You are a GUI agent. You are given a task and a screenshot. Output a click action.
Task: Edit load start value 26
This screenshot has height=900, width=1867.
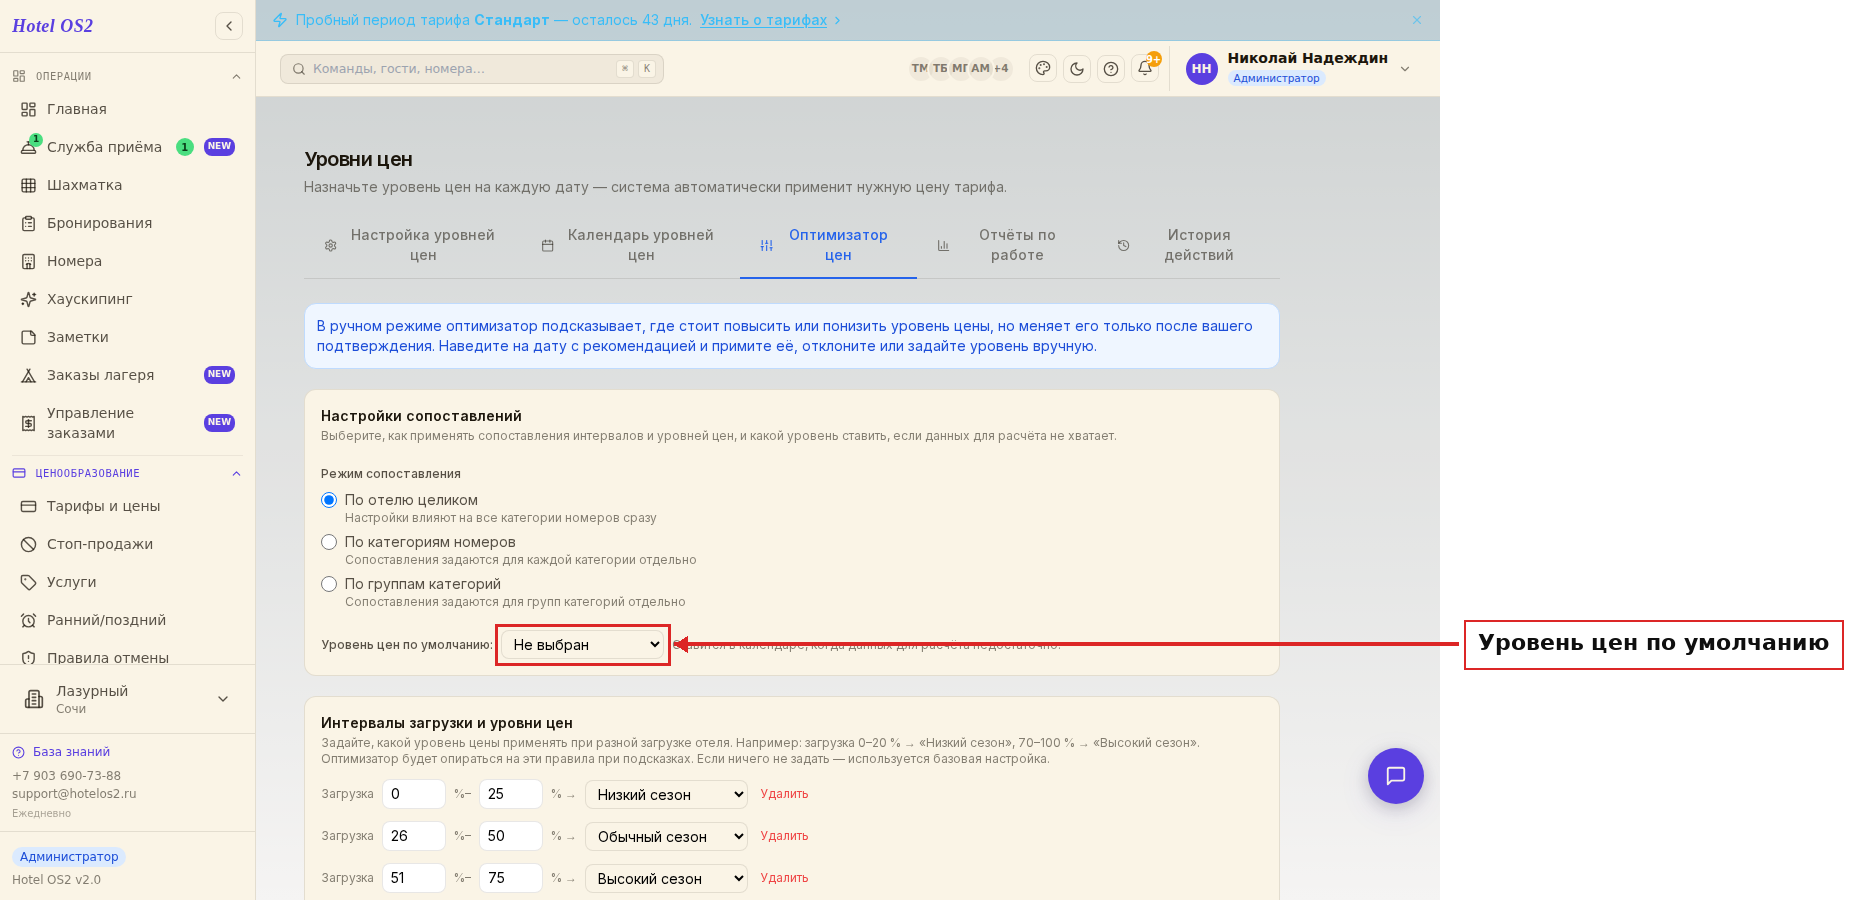coord(414,836)
